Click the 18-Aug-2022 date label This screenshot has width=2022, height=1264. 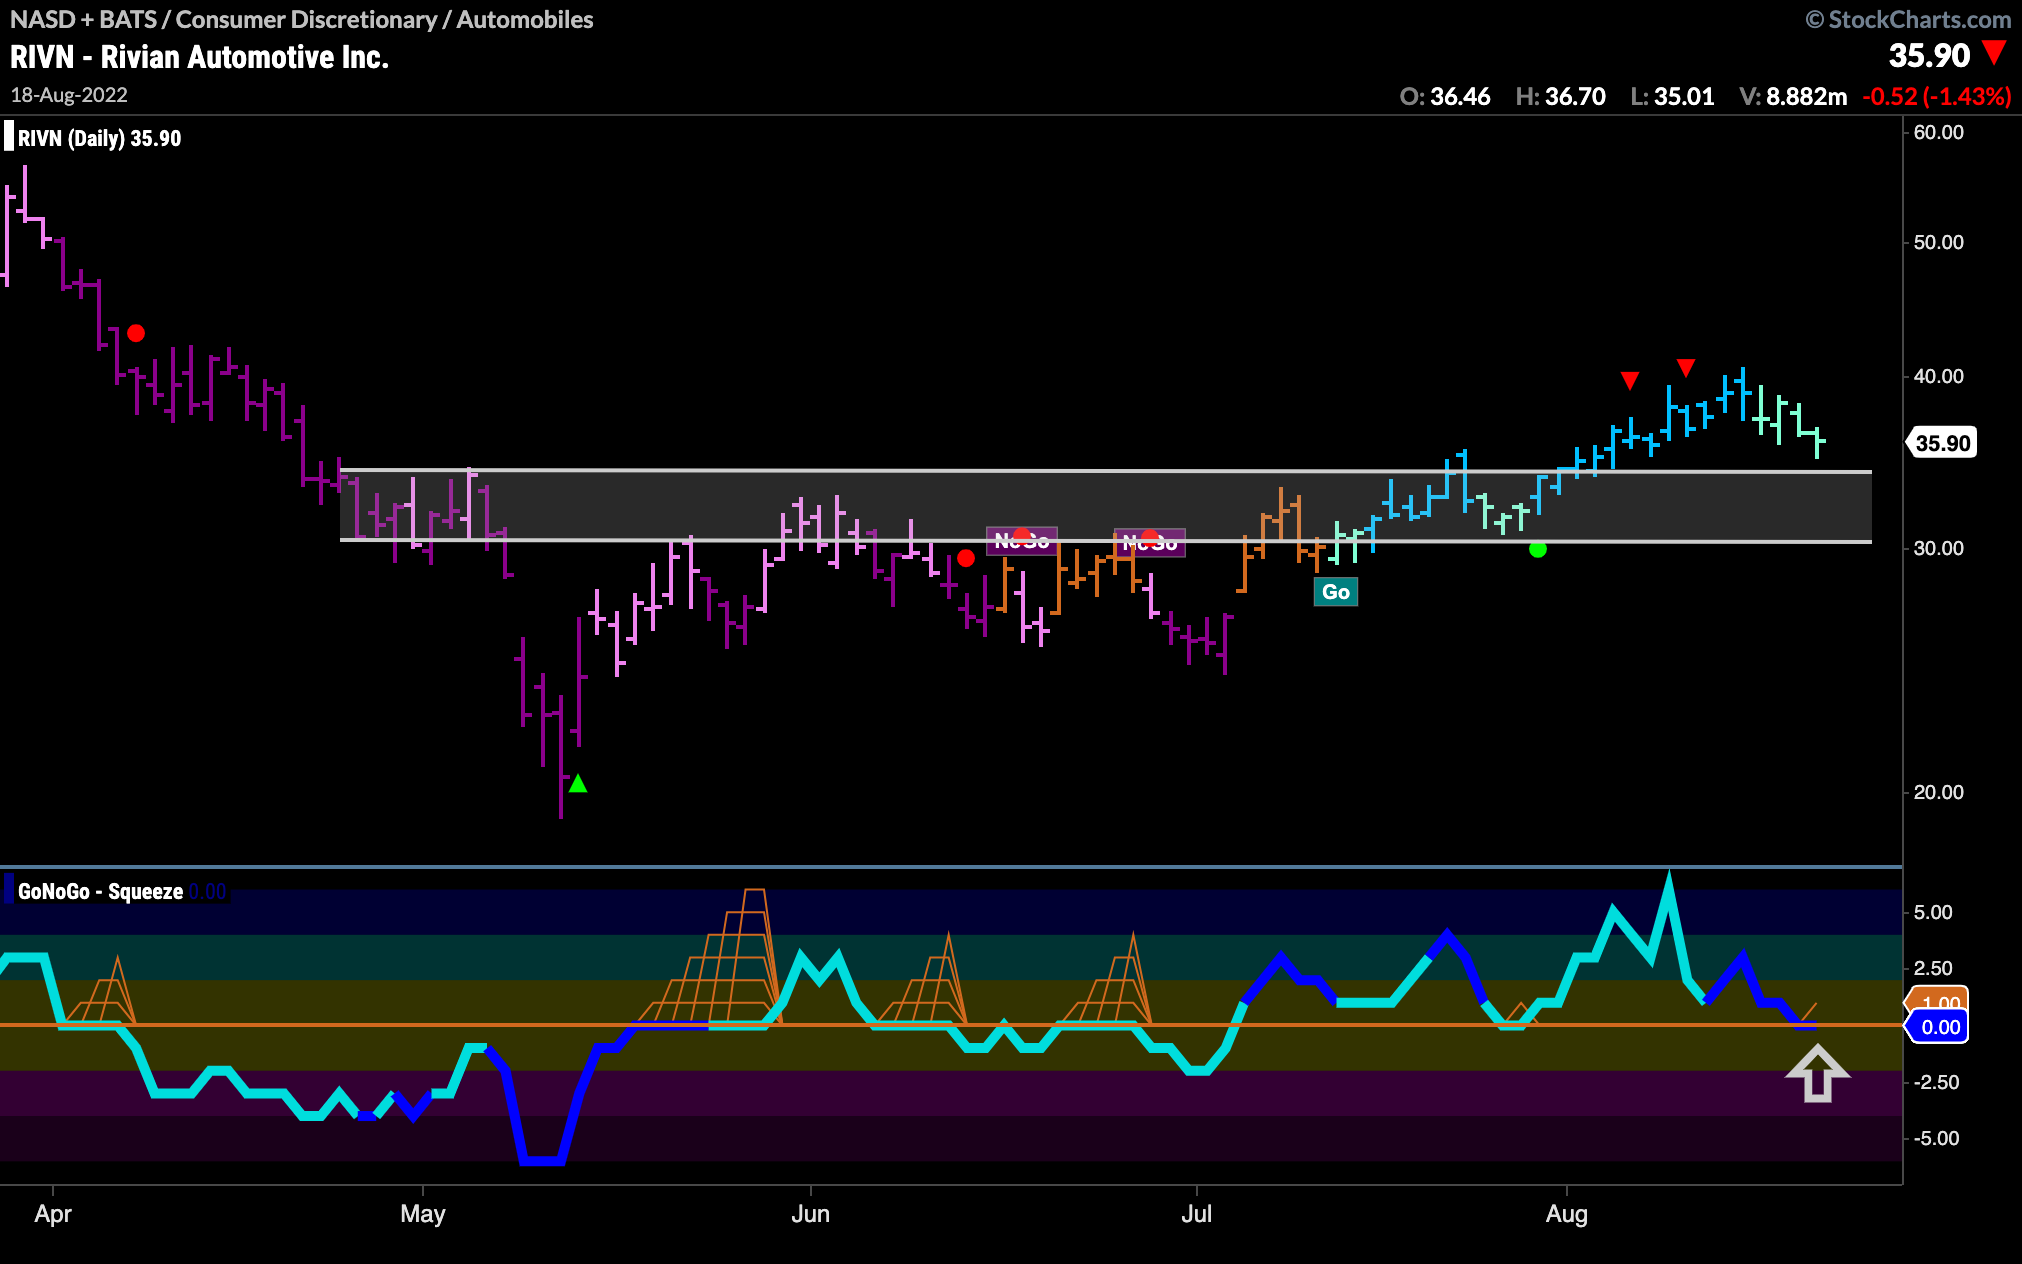[x=69, y=95]
